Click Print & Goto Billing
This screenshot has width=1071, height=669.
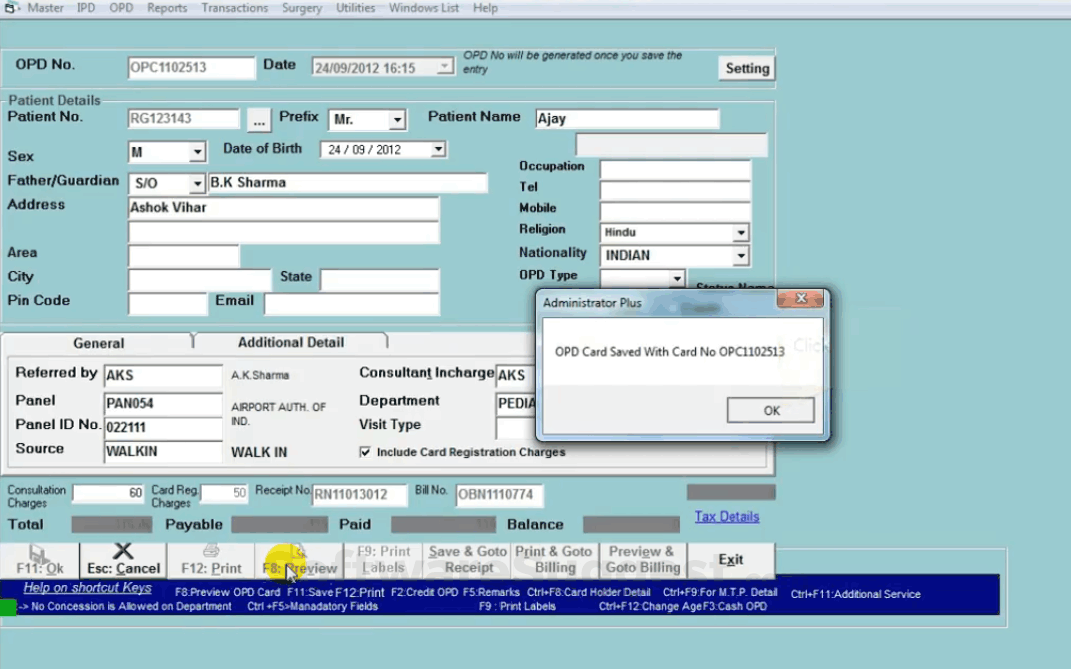tap(554, 559)
